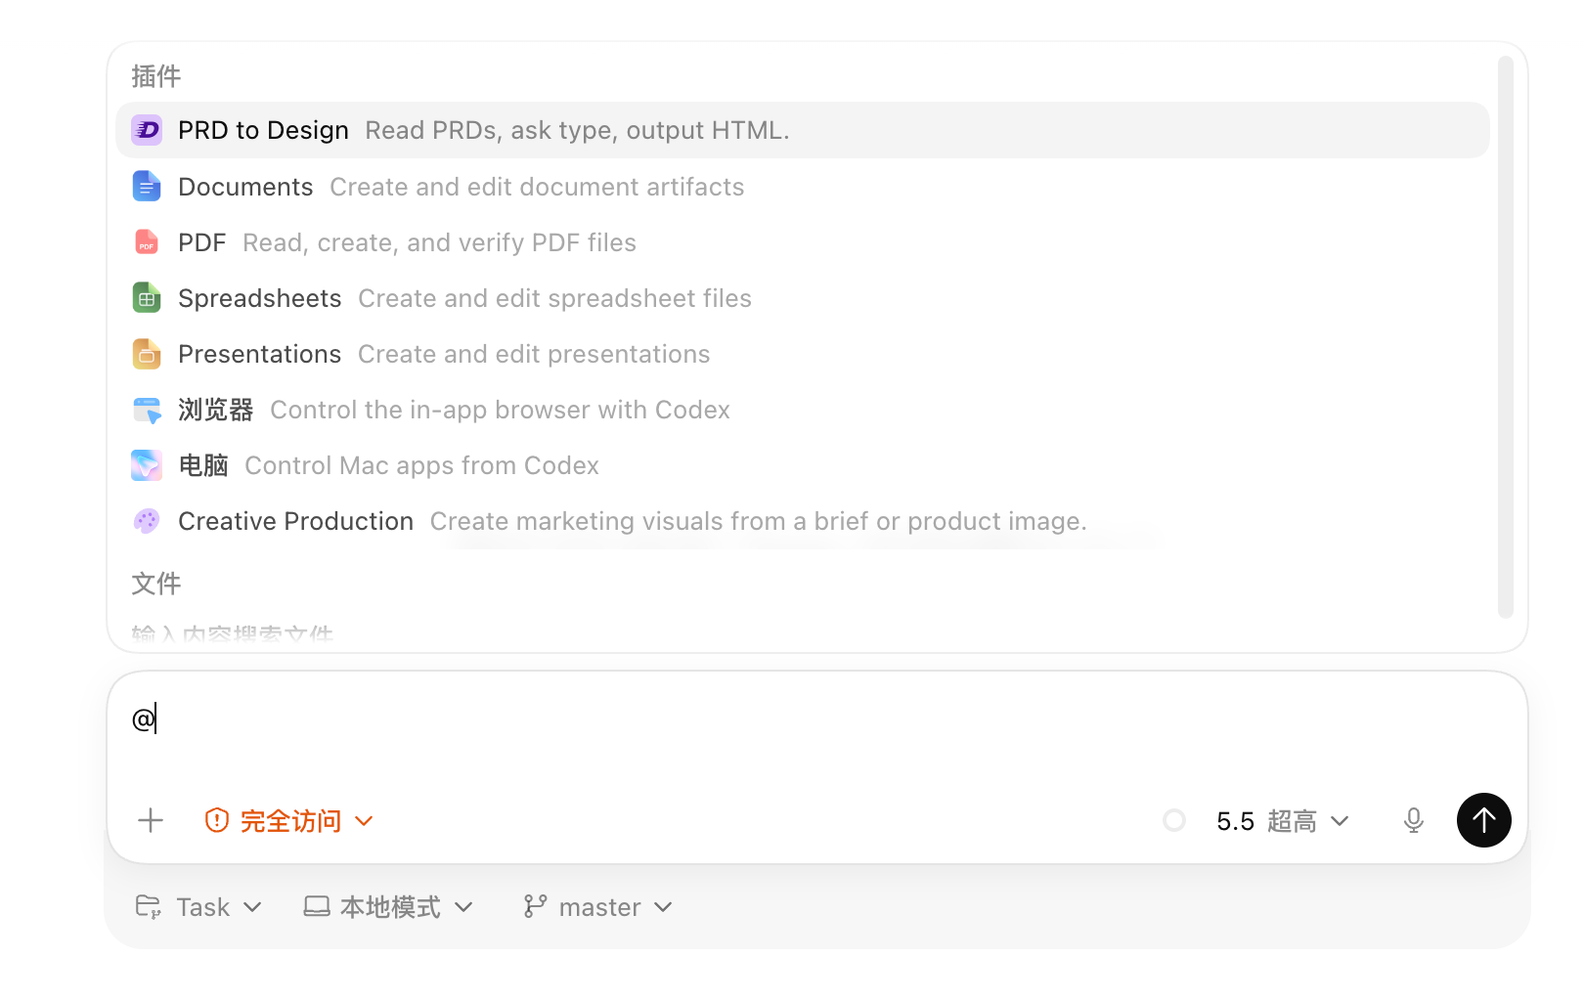Screen dimensions: 1584x1001
Task: Click the blue Documents plugin icon
Action: point(147,186)
